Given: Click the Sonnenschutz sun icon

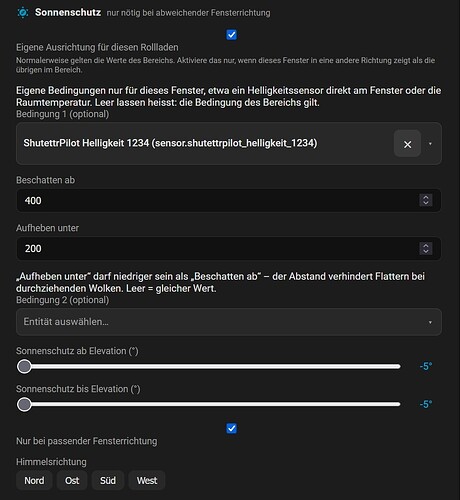Looking at the screenshot, I should click(x=23, y=13).
